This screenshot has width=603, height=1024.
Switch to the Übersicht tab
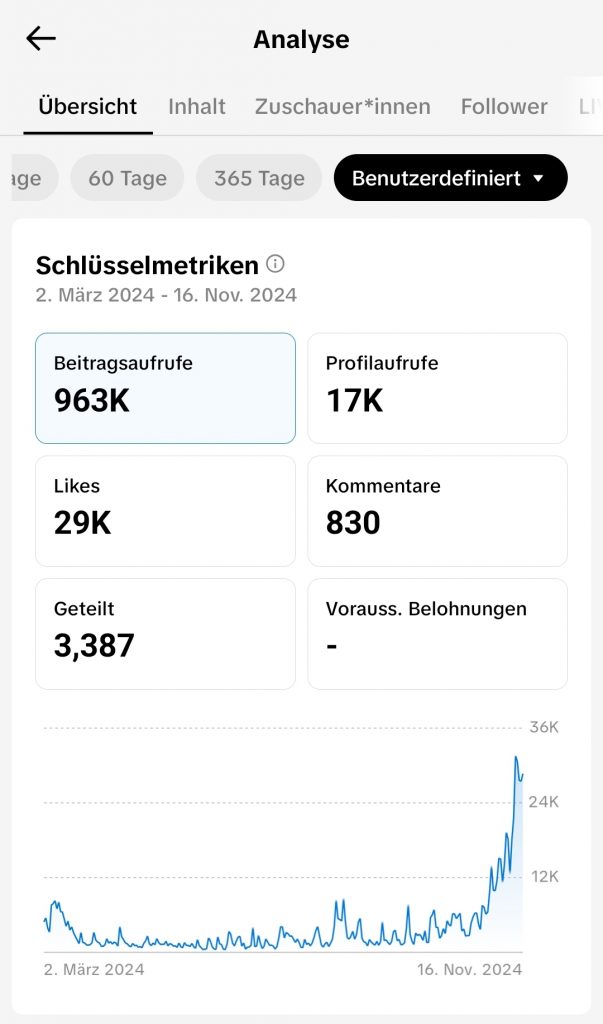point(88,106)
